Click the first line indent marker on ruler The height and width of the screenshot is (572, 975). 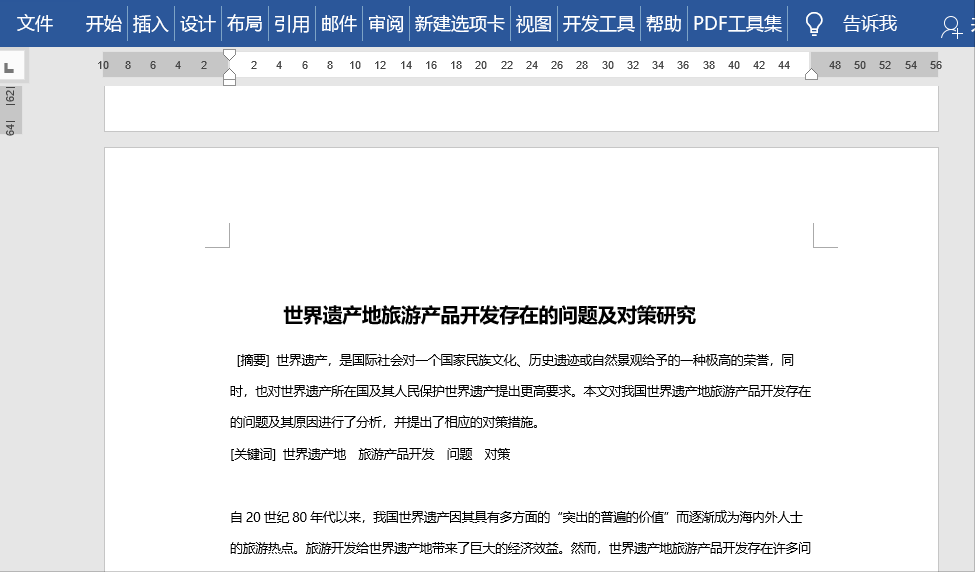229,55
